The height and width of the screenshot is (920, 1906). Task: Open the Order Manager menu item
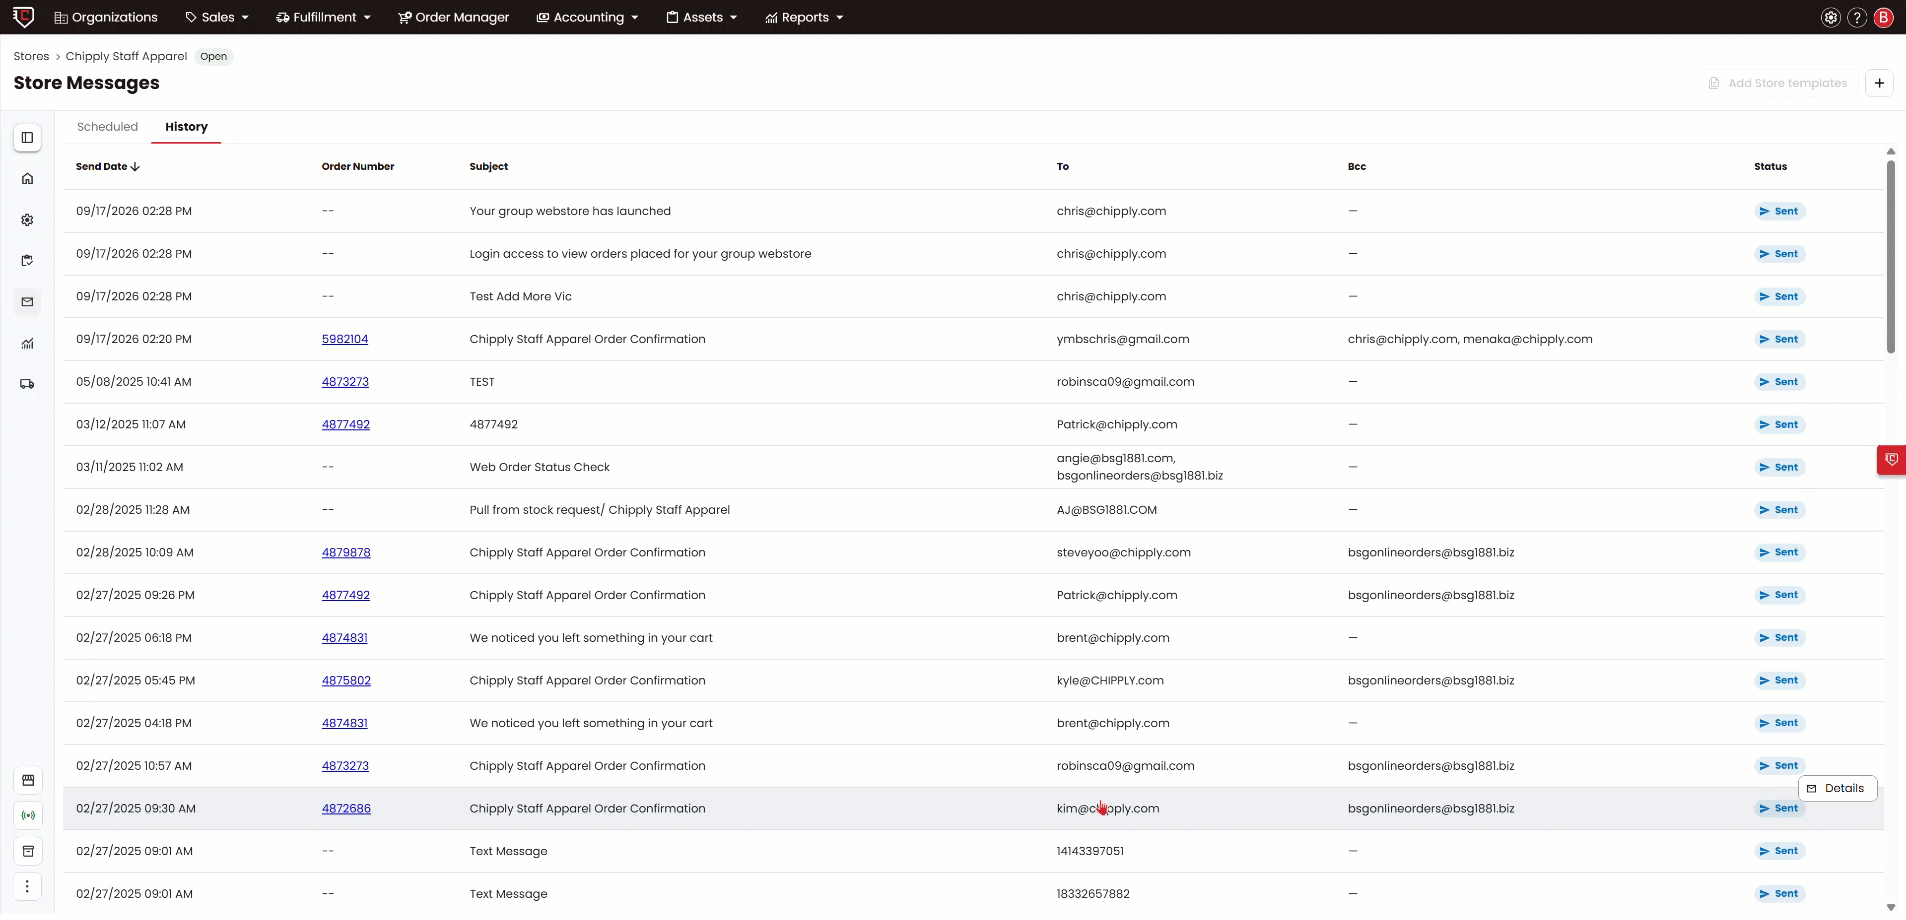click(x=453, y=17)
